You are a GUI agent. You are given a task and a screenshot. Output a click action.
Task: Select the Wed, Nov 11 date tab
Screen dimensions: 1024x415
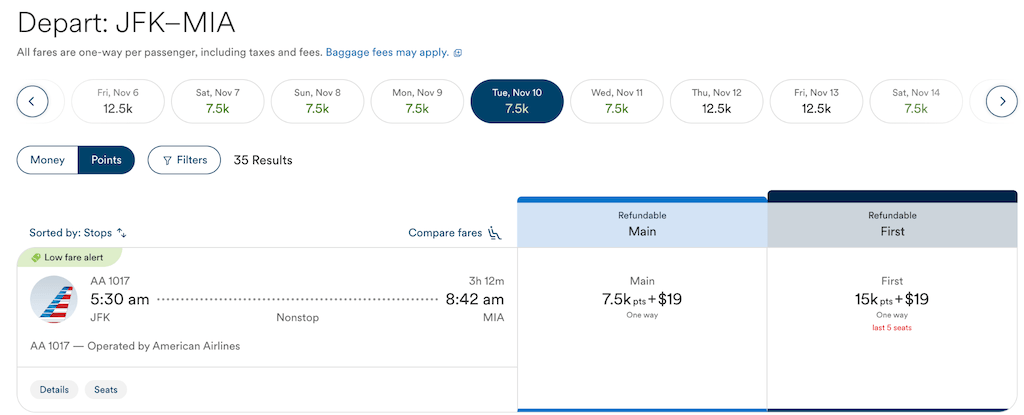click(616, 101)
